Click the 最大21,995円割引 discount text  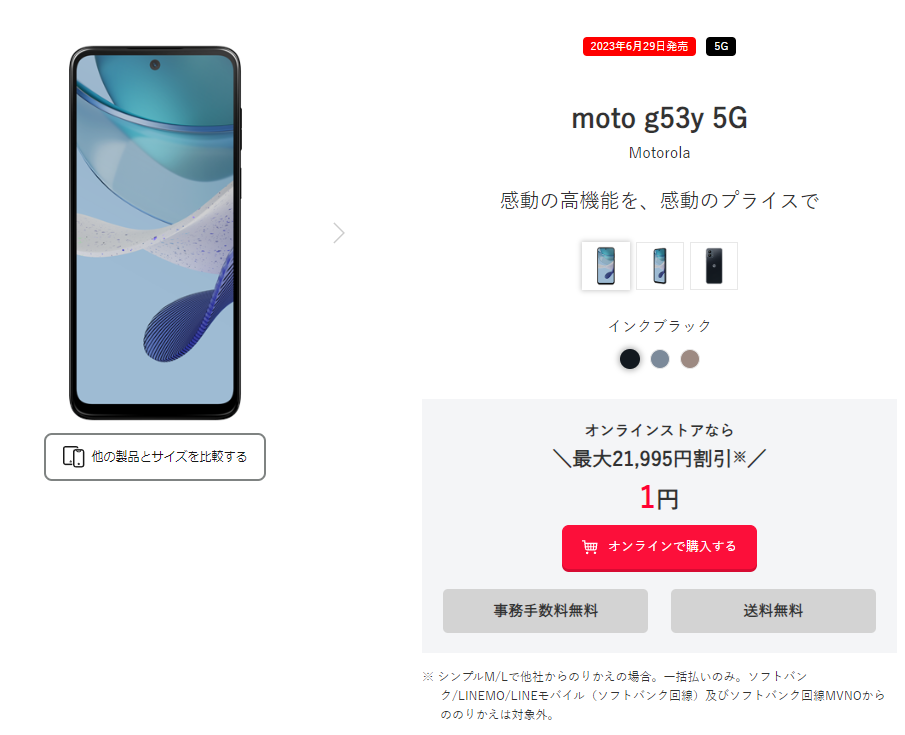[x=652, y=458]
